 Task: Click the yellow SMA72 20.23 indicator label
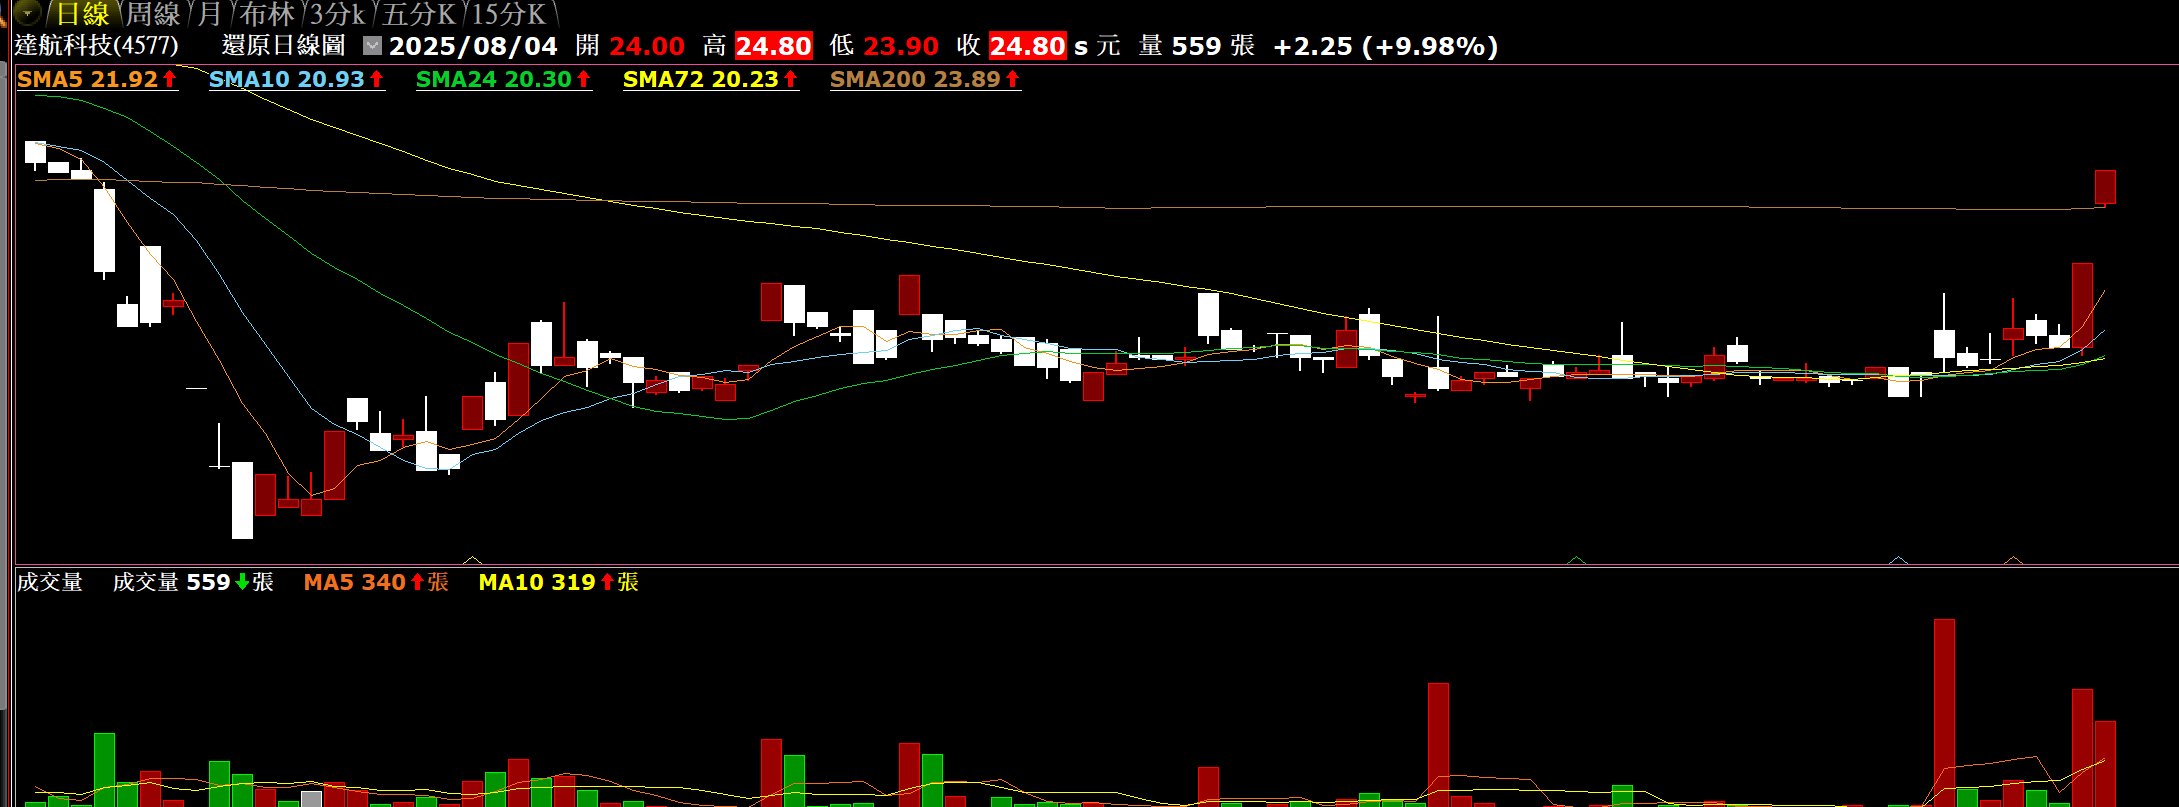point(709,79)
